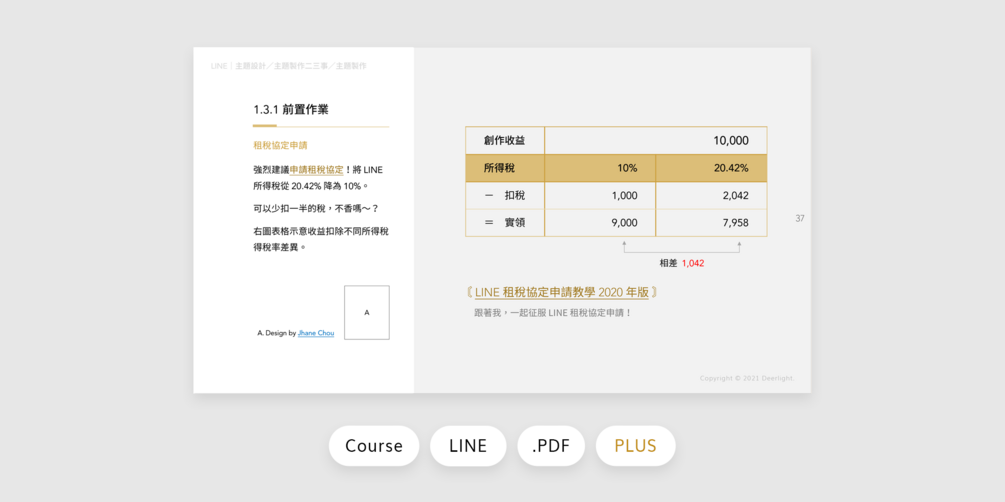Click the 扣稅 row label
The width and height of the screenshot is (1005, 502).
pos(505,196)
